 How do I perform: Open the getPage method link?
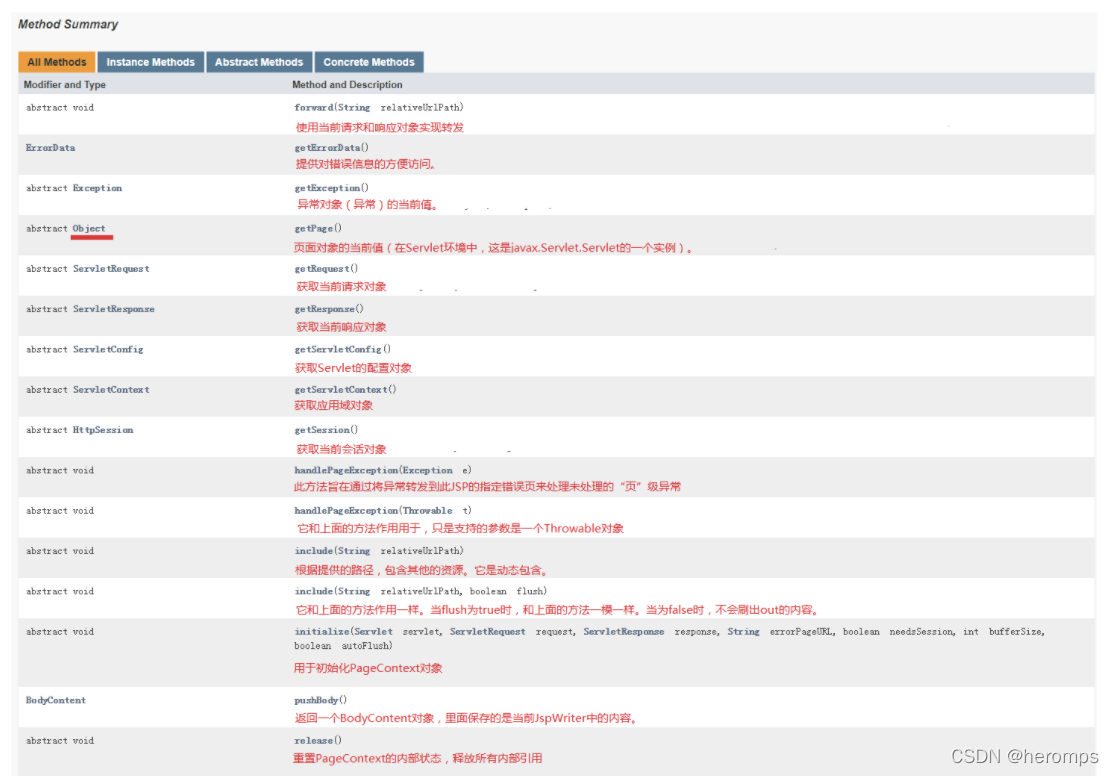point(313,229)
